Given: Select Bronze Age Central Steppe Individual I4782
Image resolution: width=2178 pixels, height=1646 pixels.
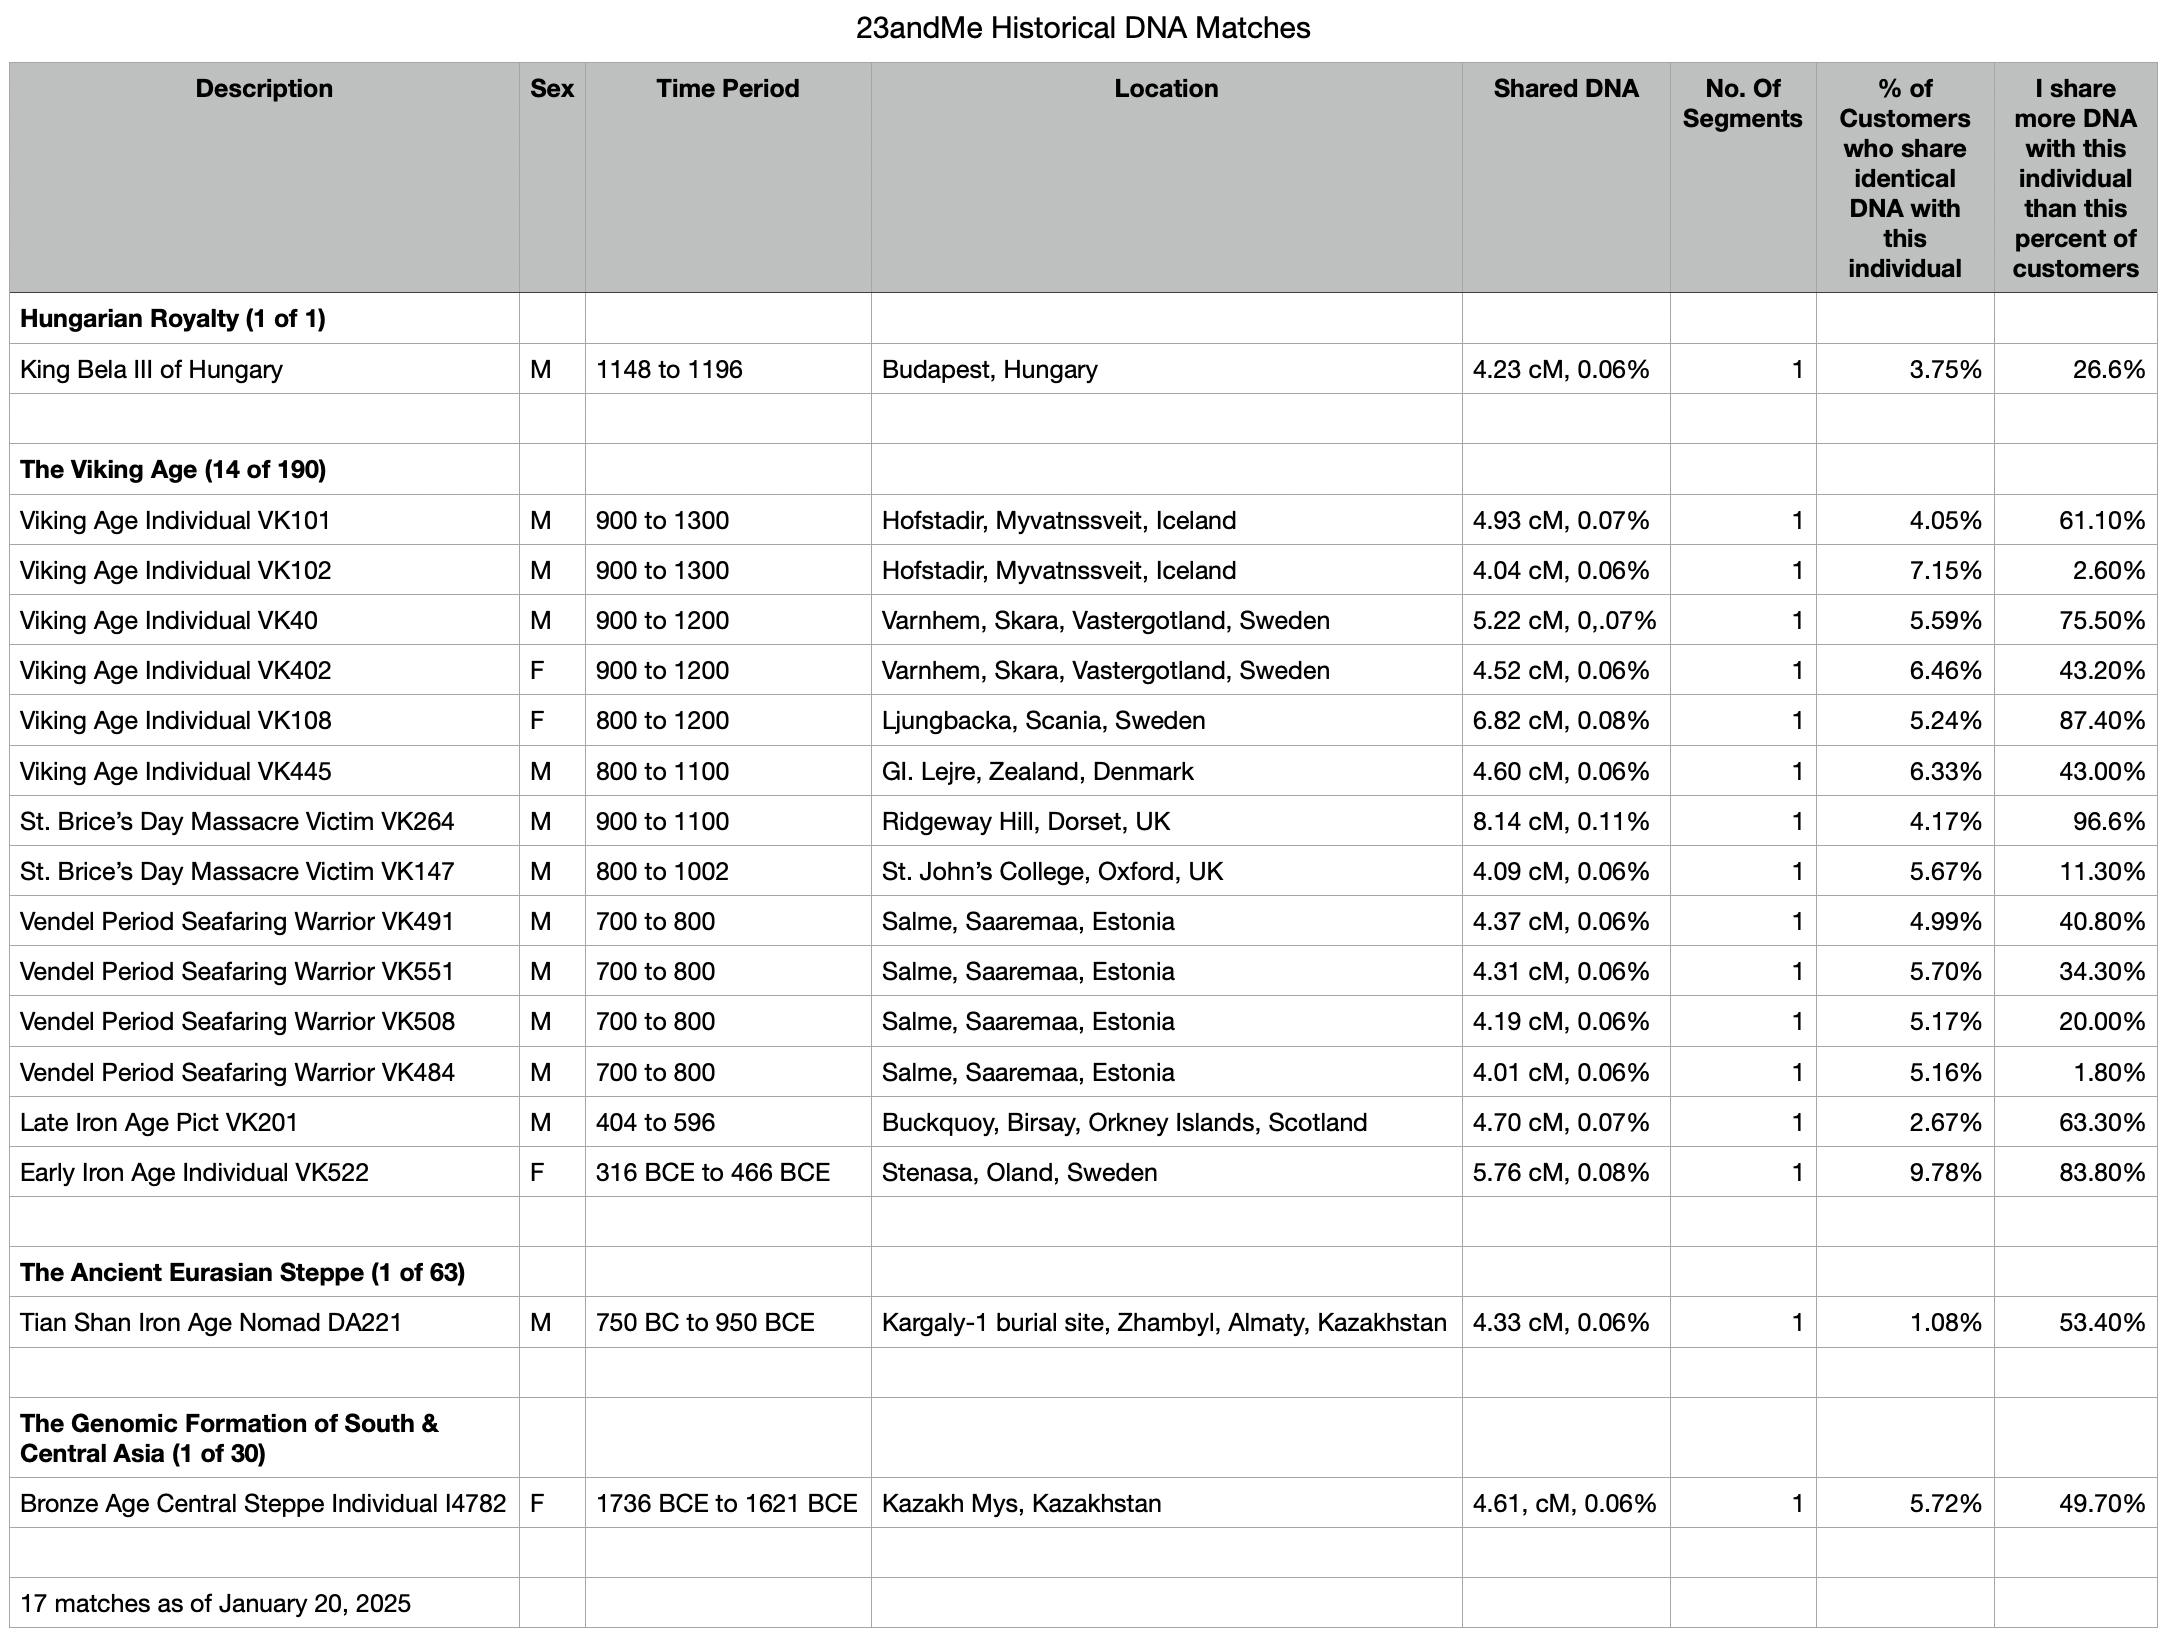Looking at the screenshot, I should point(263,1504).
